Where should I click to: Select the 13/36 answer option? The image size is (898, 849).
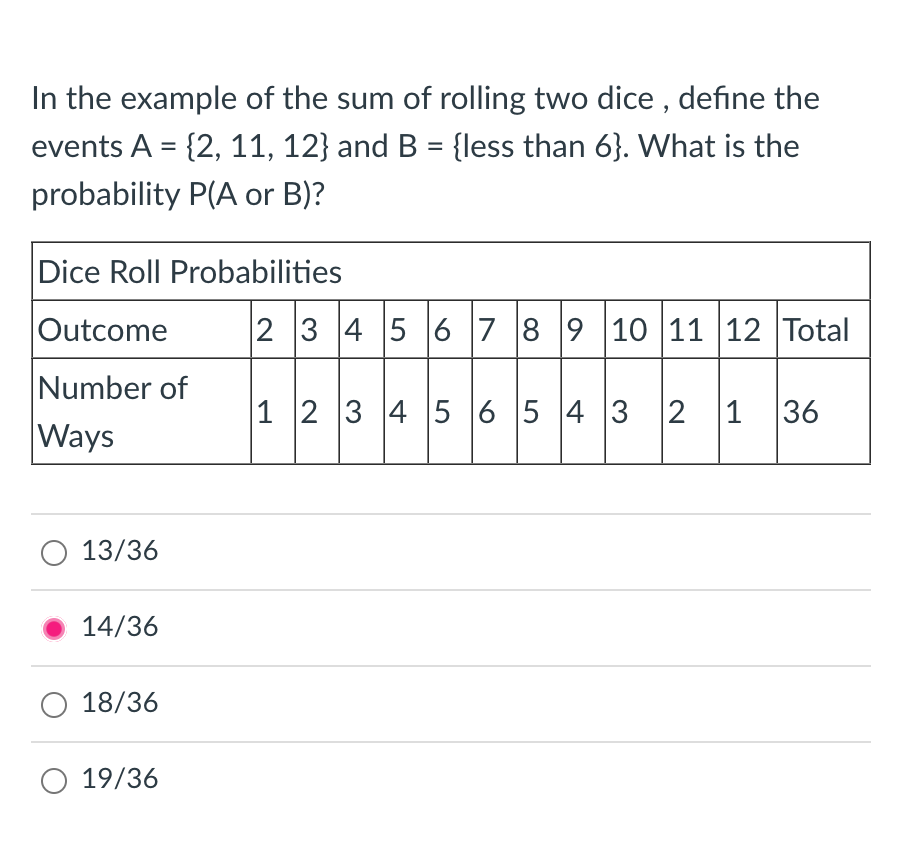pos(54,552)
